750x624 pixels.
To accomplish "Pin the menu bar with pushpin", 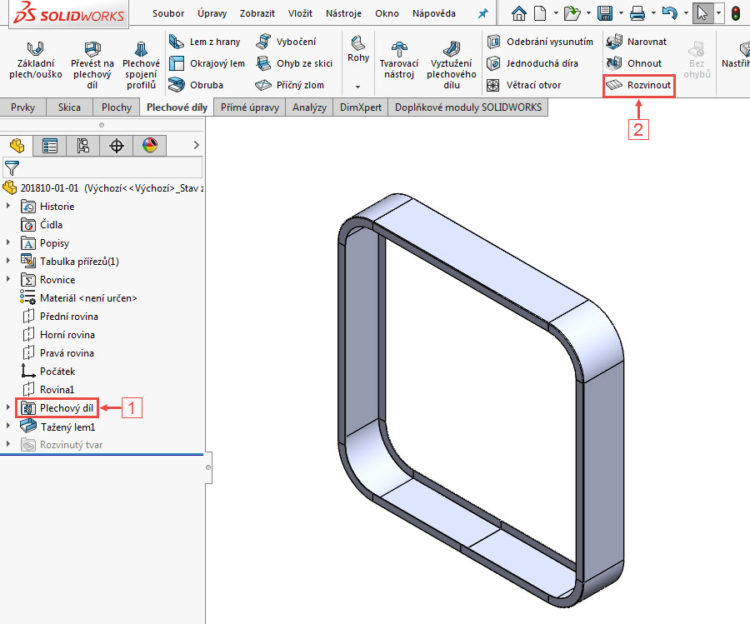I will click(x=483, y=13).
